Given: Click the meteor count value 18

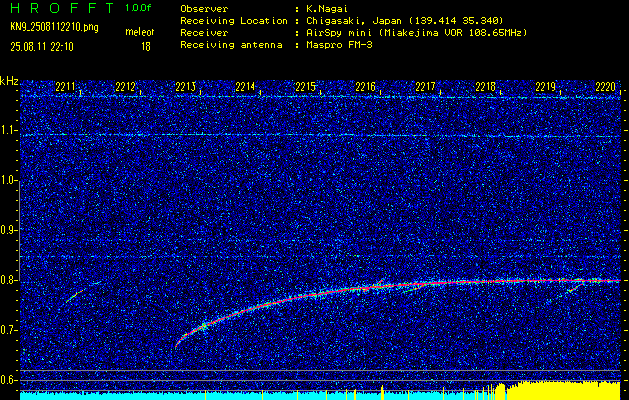Looking at the screenshot, I should (146, 47).
